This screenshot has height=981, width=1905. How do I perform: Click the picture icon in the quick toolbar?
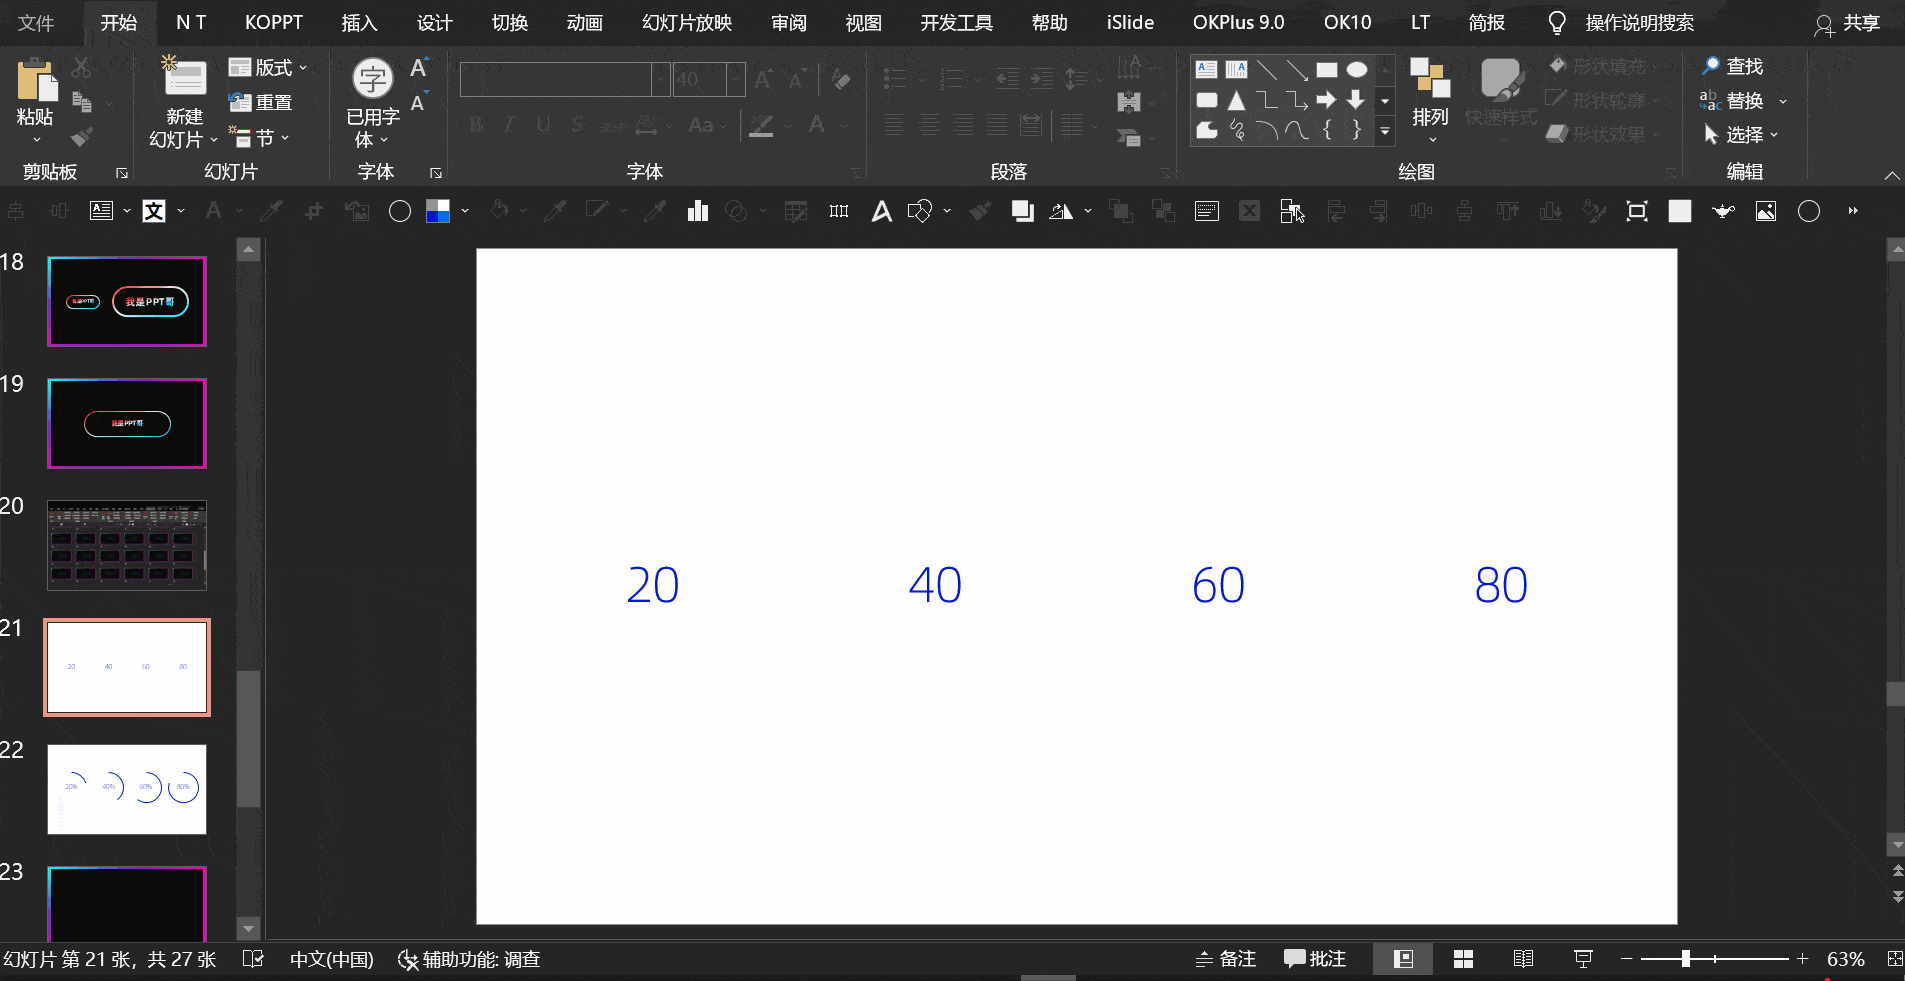(1766, 211)
